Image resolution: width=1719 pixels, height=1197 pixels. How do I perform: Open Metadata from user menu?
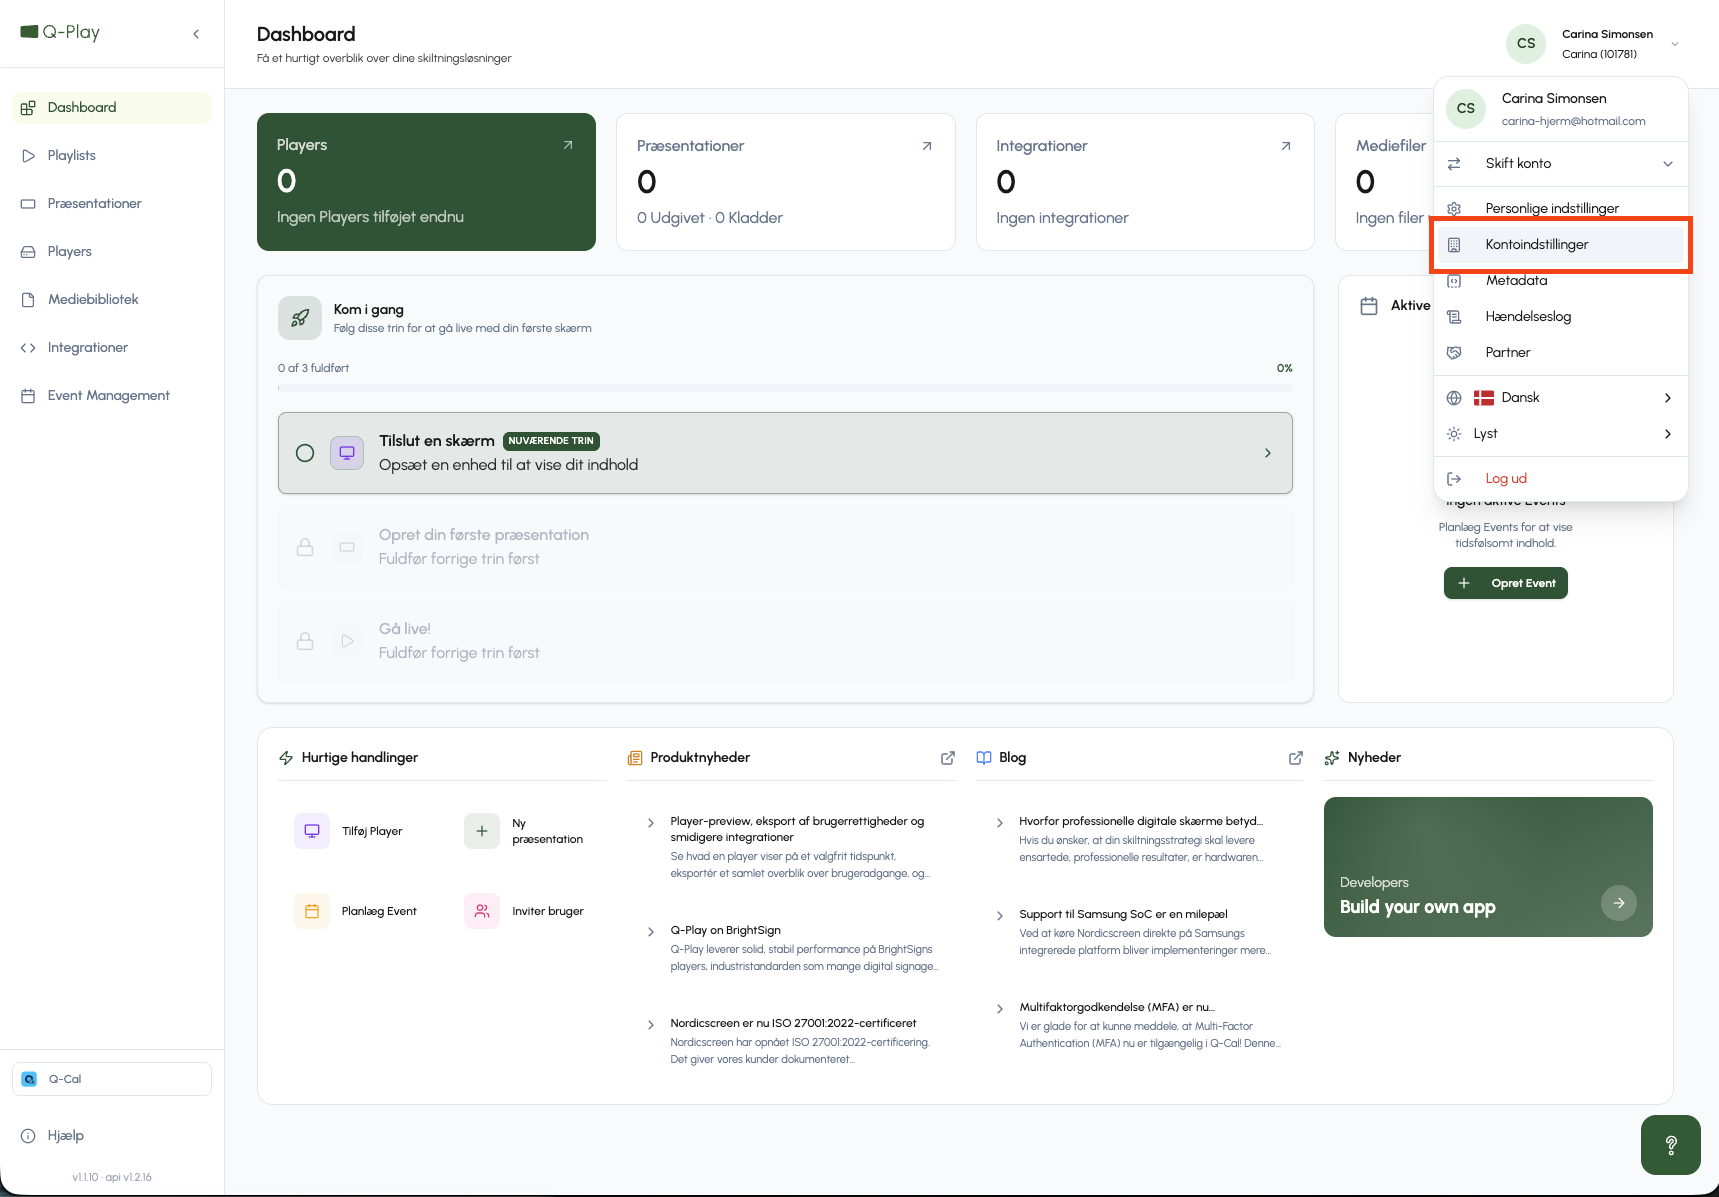[x=1561, y=280]
